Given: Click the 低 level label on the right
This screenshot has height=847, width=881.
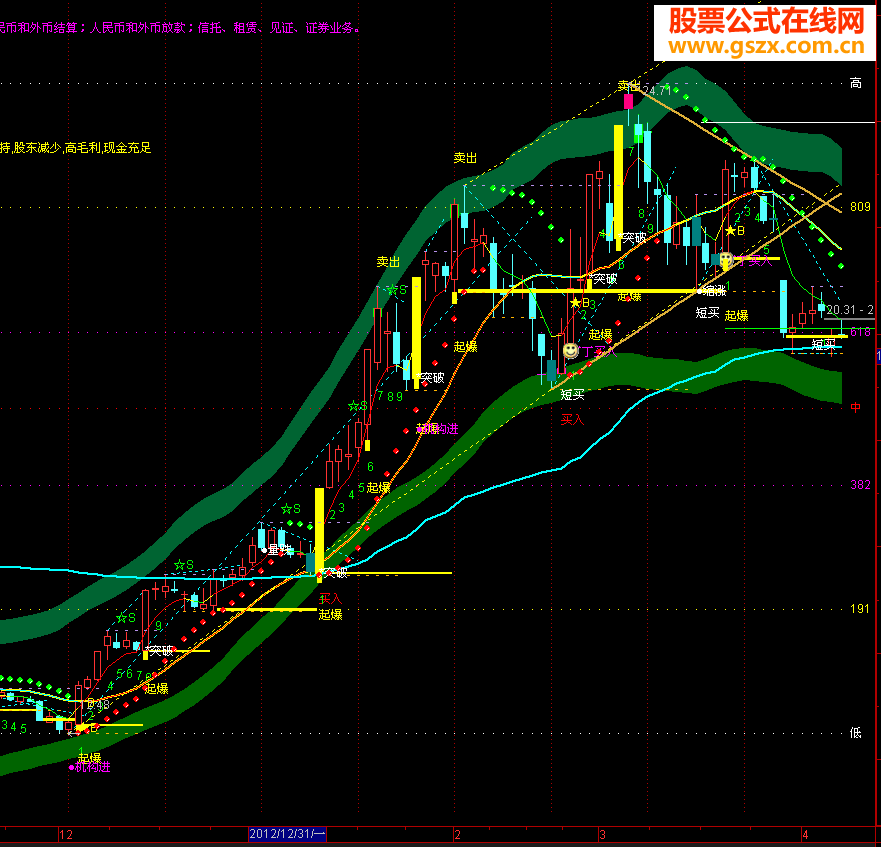Looking at the screenshot, I should (x=855, y=732).
